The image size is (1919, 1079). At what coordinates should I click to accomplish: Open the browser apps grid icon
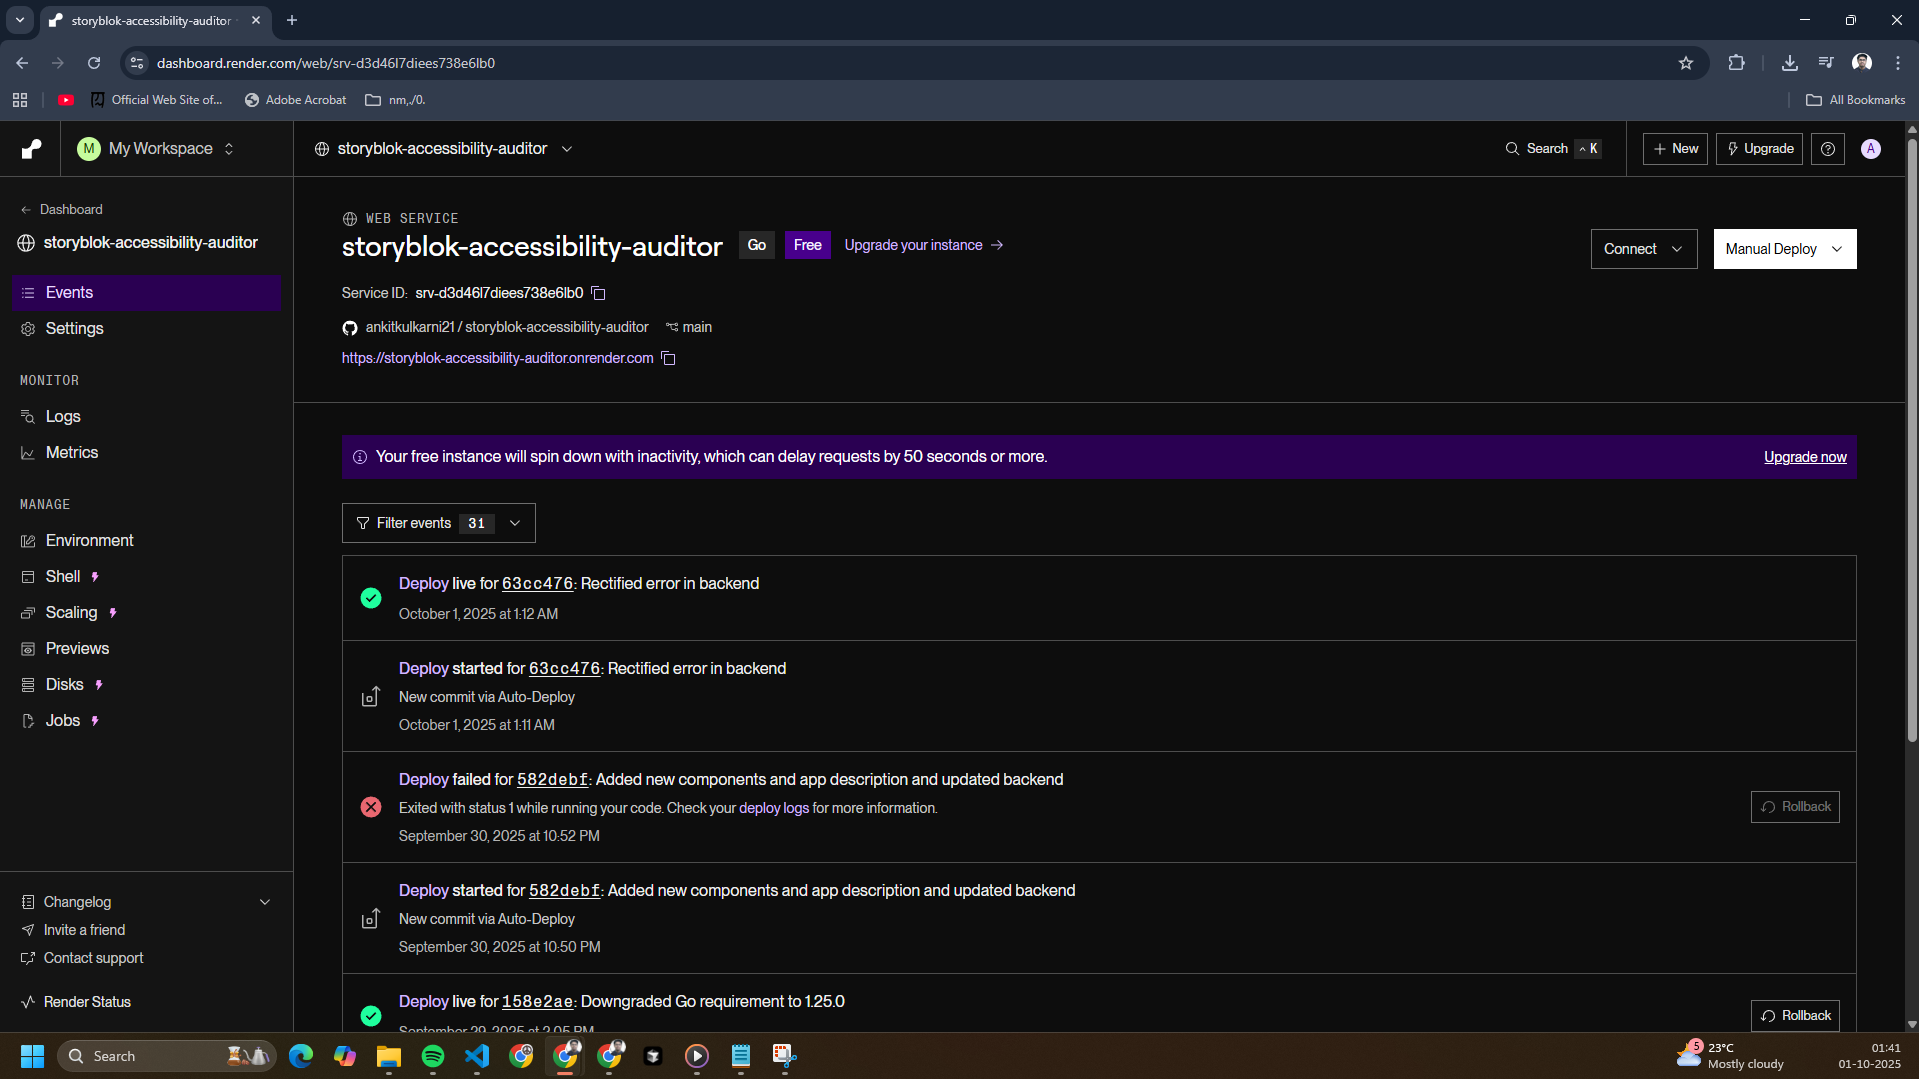(x=20, y=100)
